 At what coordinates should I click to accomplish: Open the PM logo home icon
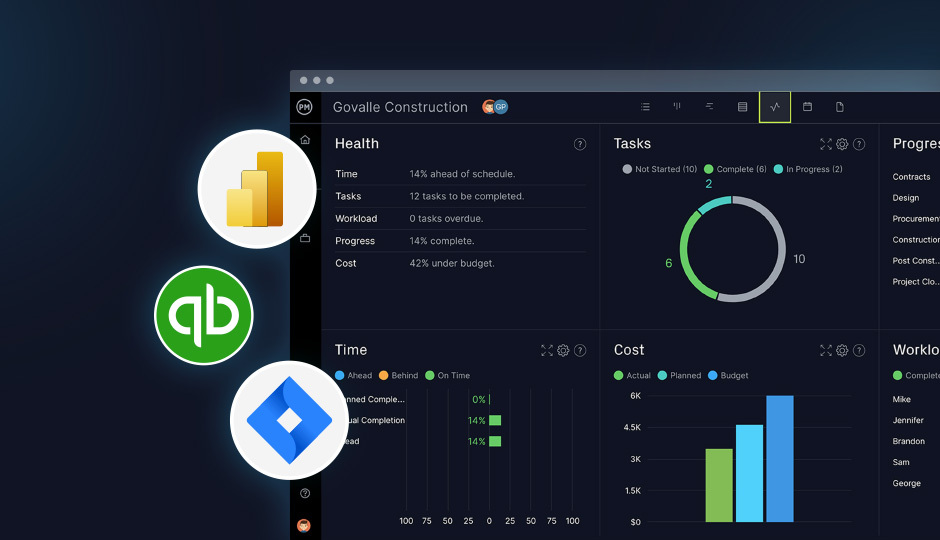click(305, 107)
